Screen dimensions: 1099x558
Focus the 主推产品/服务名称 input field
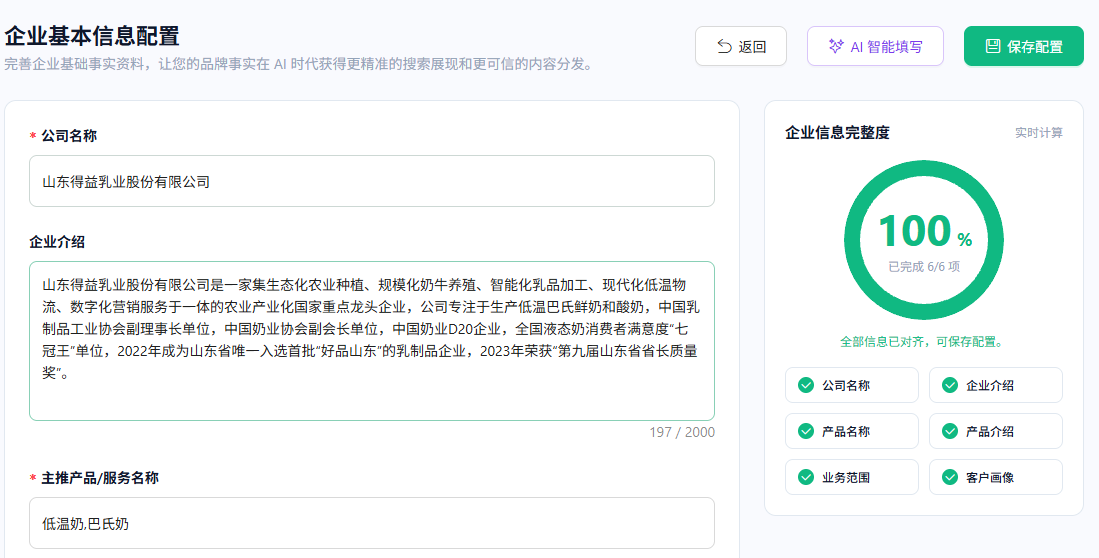pyautogui.click(x=371, y=523)
